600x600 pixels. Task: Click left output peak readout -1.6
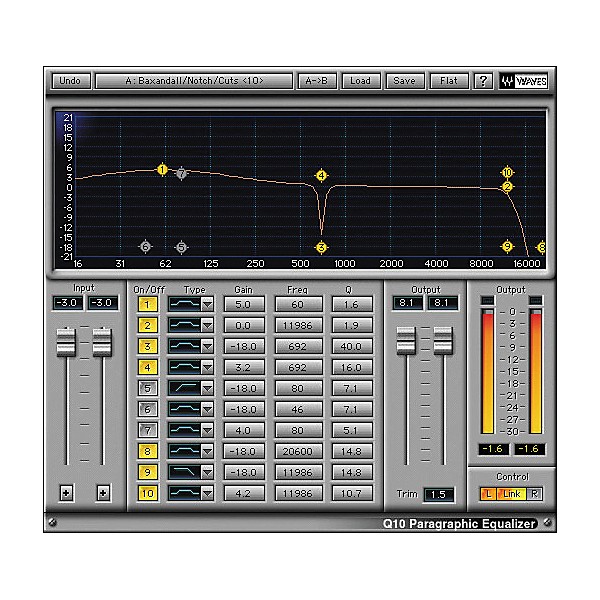[494, 449]
